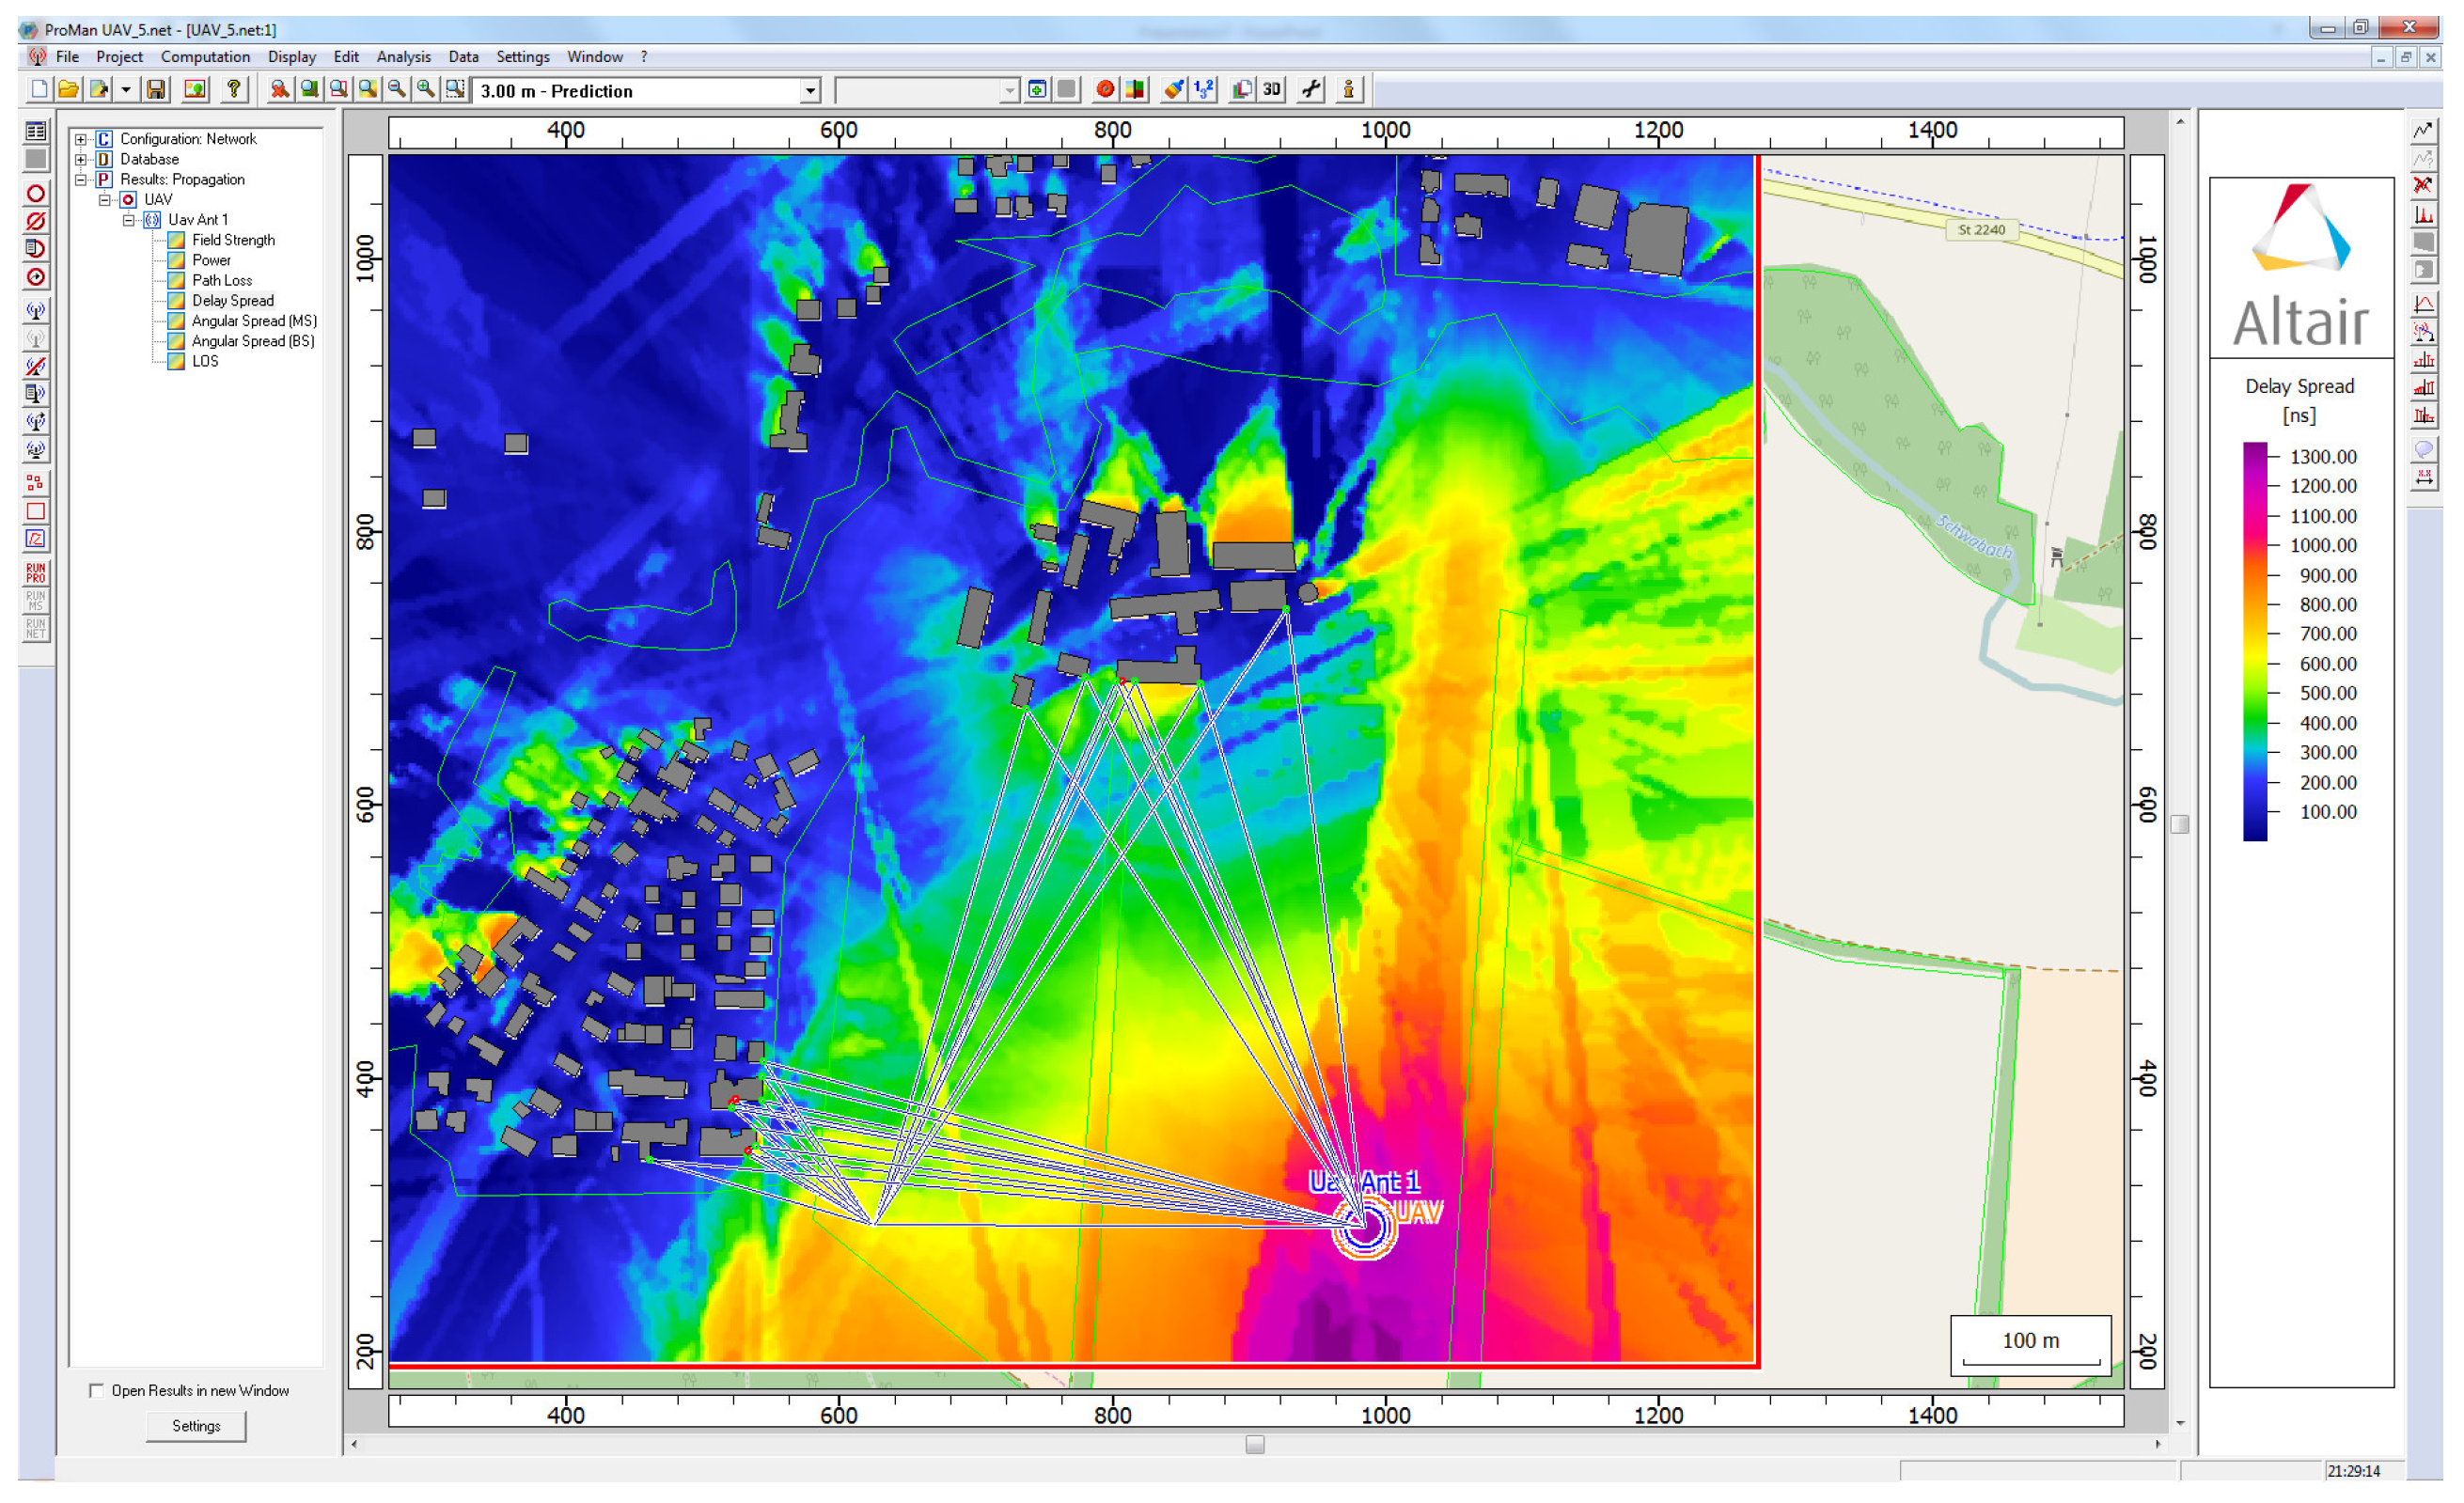Click the RUN PRO propagation button
The width and height of the screenshot is (2464, 1503).
click(x=36, y=573)
